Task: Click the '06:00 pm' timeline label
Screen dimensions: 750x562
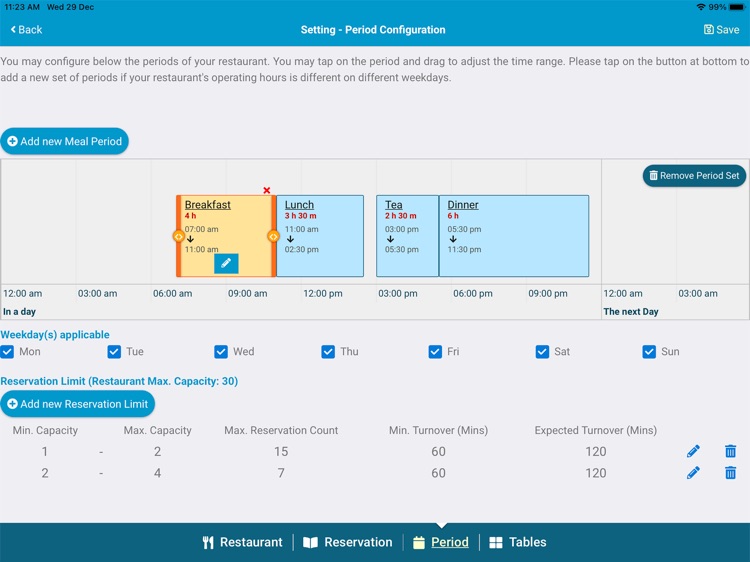Action: coord(473,293)
